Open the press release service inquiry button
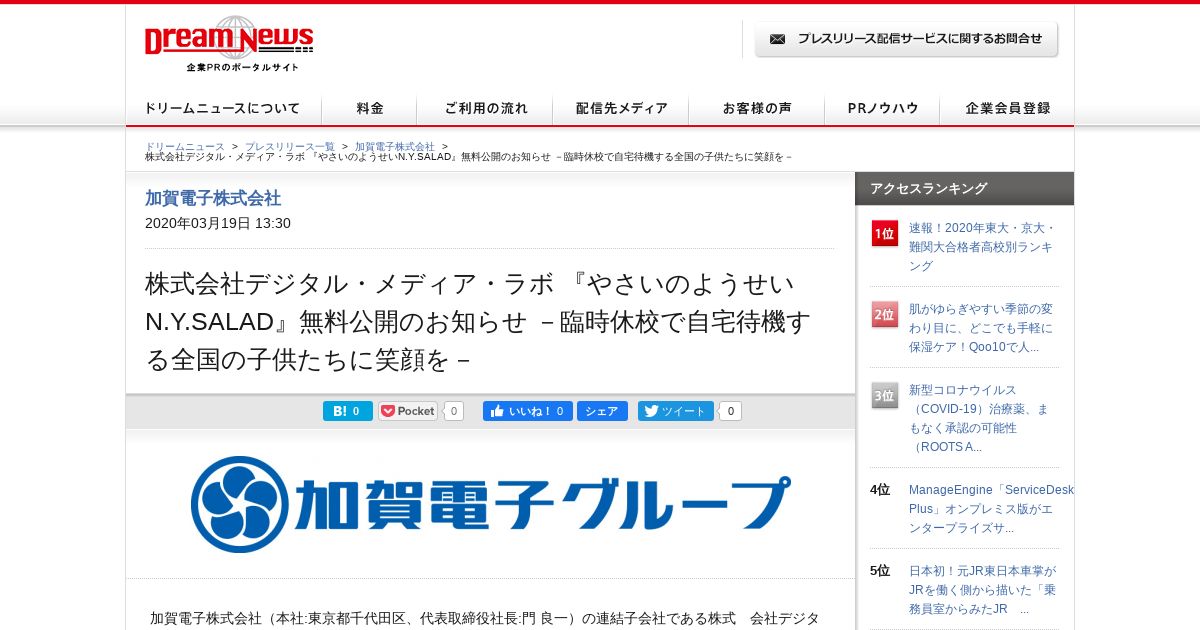 (906, 39)
